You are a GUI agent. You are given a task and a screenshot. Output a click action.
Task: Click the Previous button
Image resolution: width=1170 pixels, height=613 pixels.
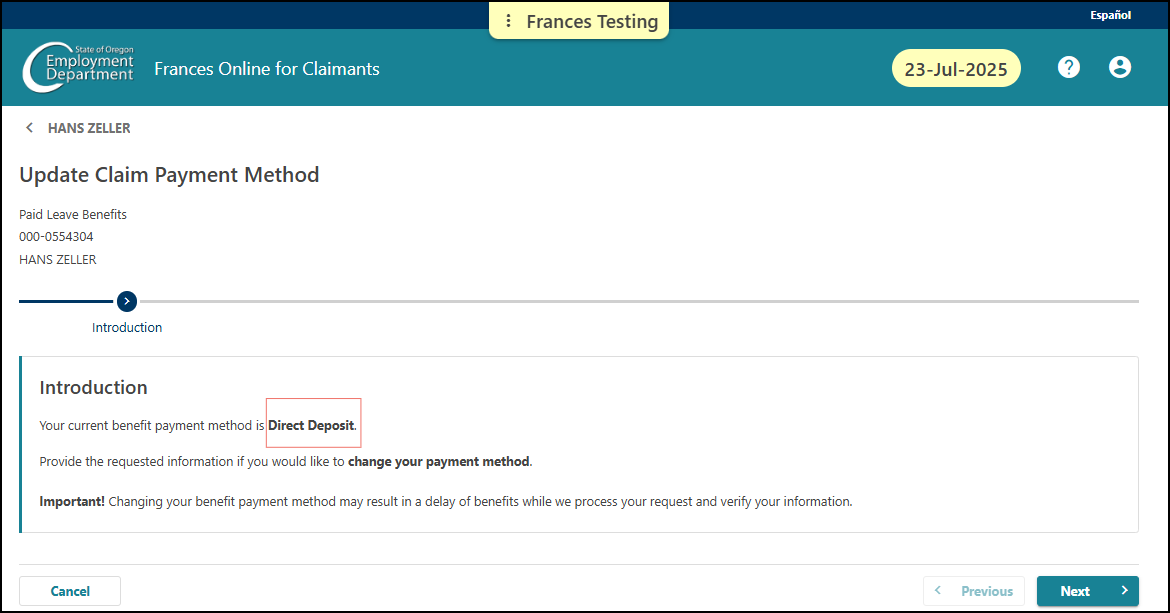[x=974, y=591]
